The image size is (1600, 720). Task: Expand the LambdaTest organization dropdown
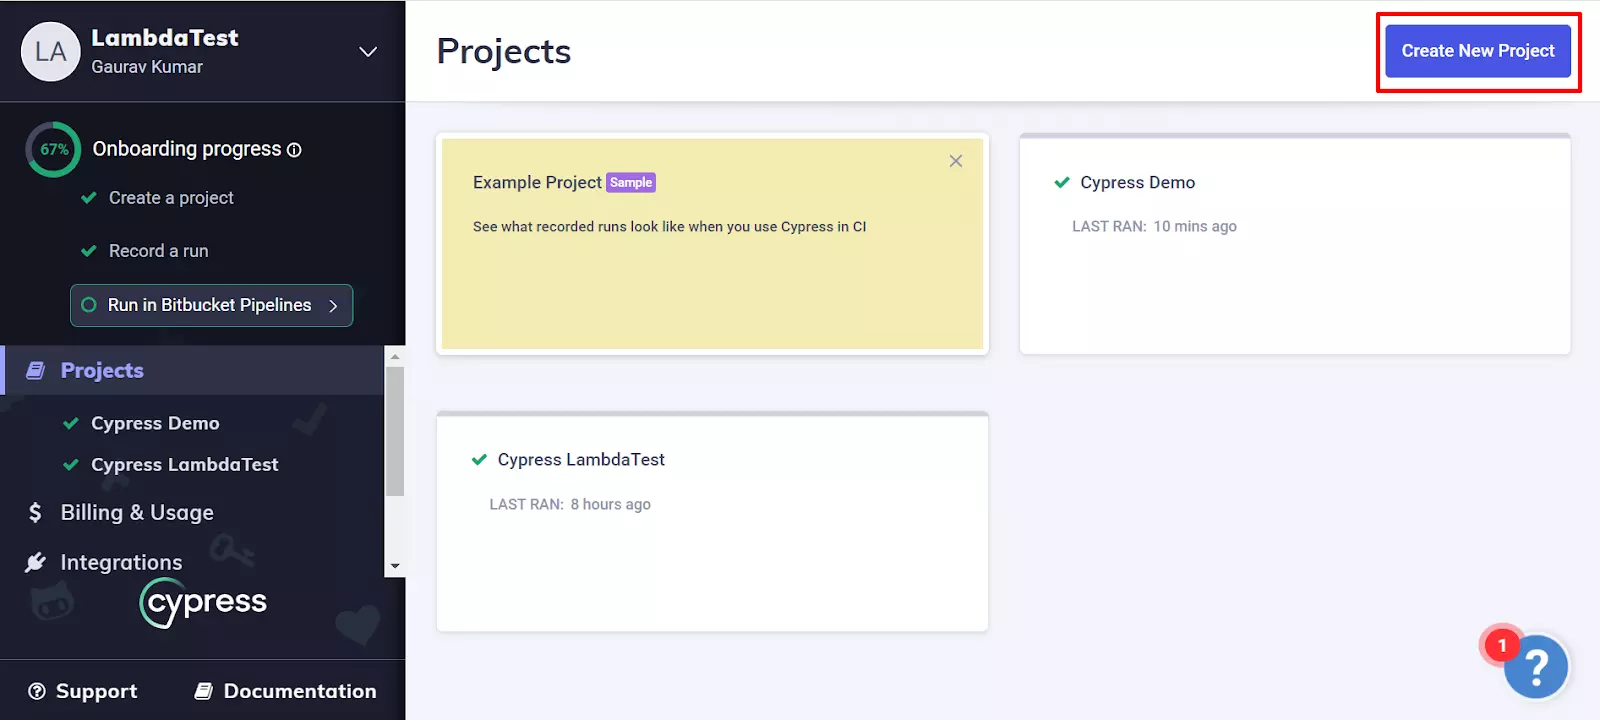pos(368,52)
